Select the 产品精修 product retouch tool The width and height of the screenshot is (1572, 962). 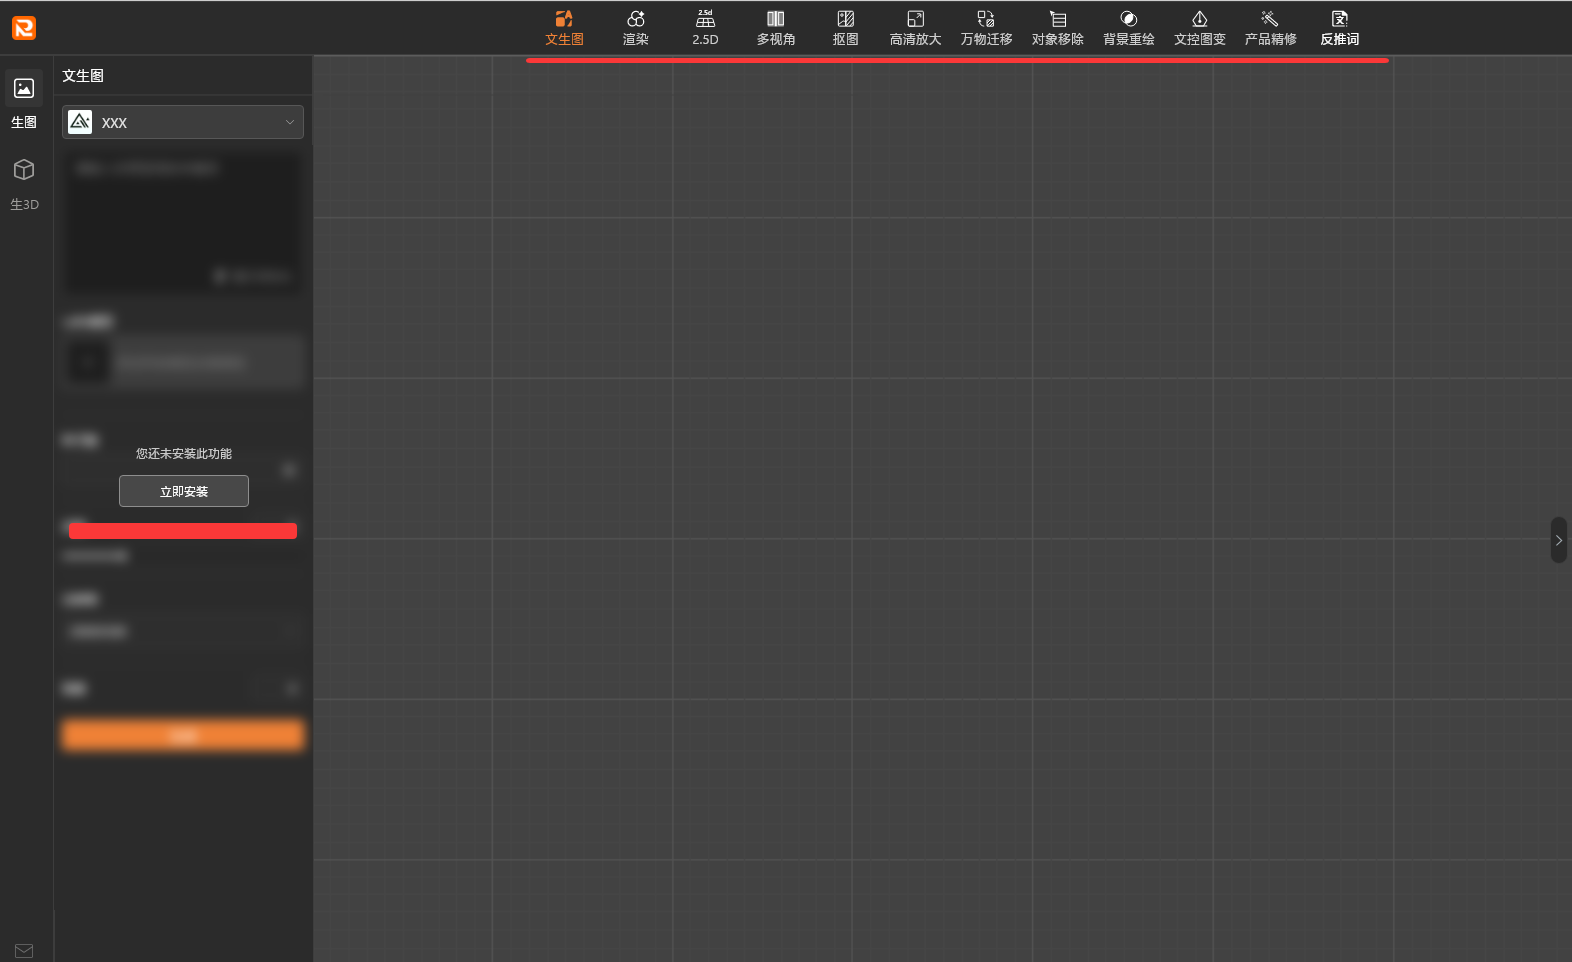point(1270,28)
